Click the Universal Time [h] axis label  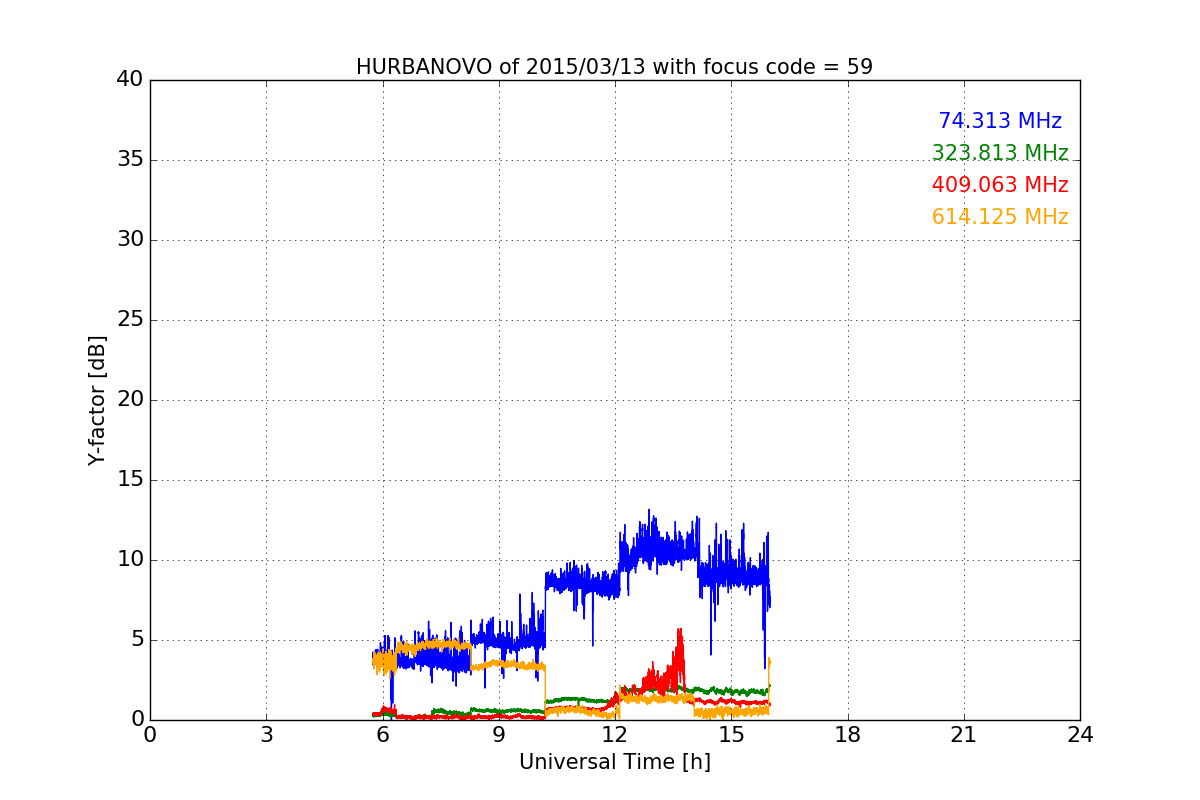(614, 762)
